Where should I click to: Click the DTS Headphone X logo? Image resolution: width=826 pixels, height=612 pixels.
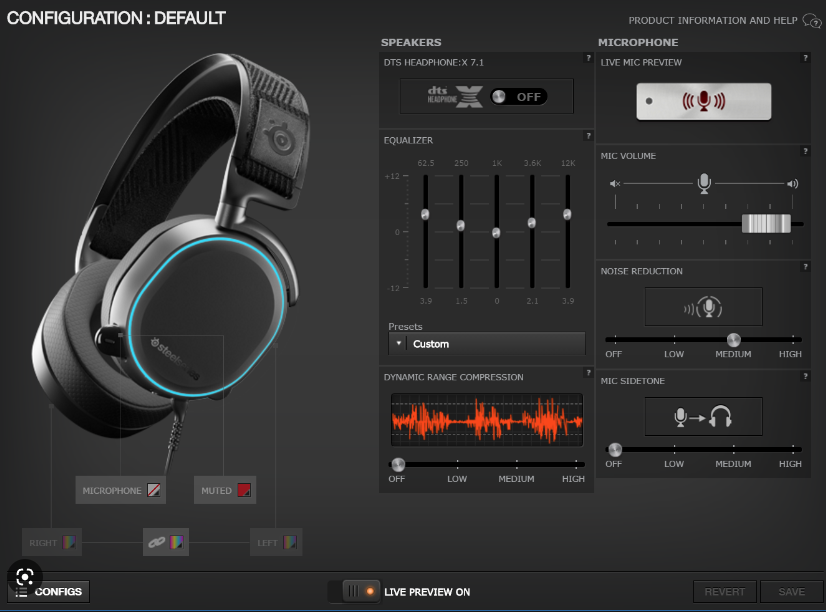click(x=455, y=96)
